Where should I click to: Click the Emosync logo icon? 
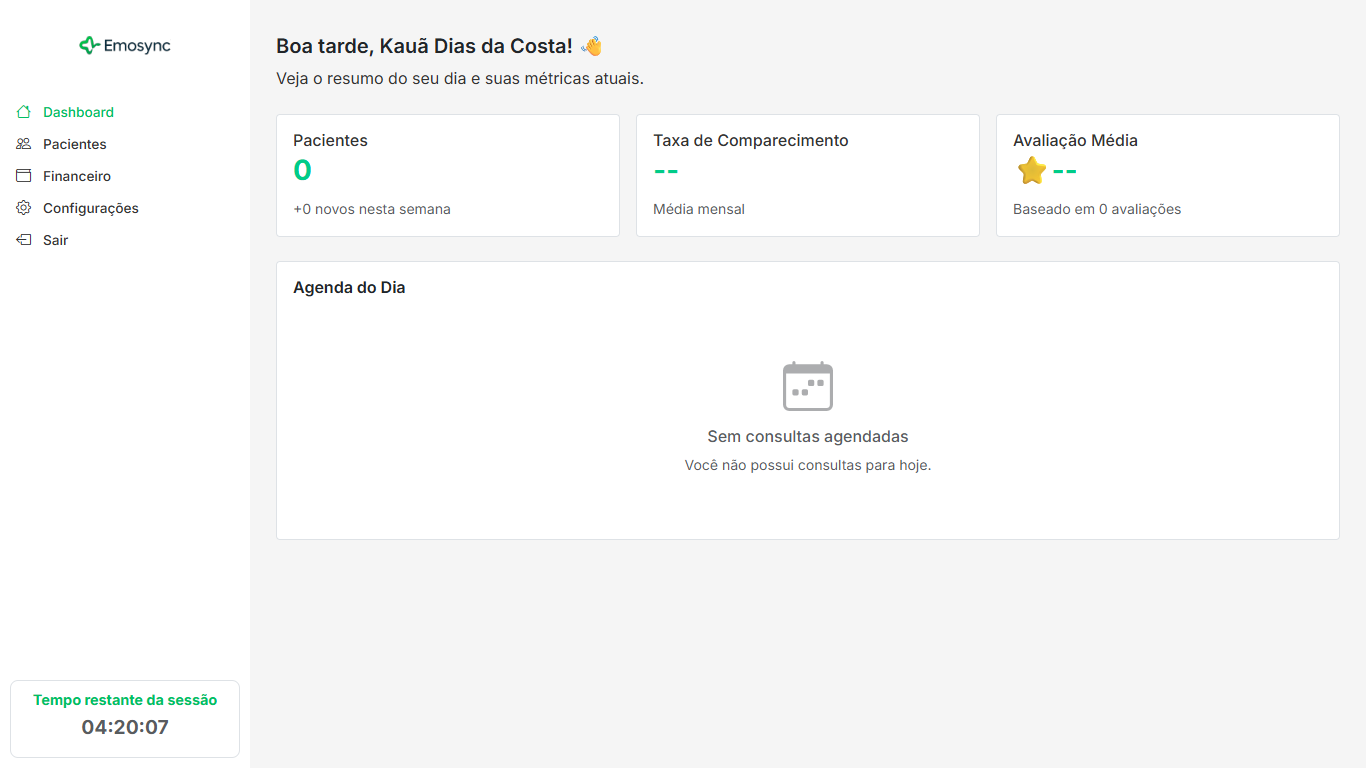(x=88, y=45)
